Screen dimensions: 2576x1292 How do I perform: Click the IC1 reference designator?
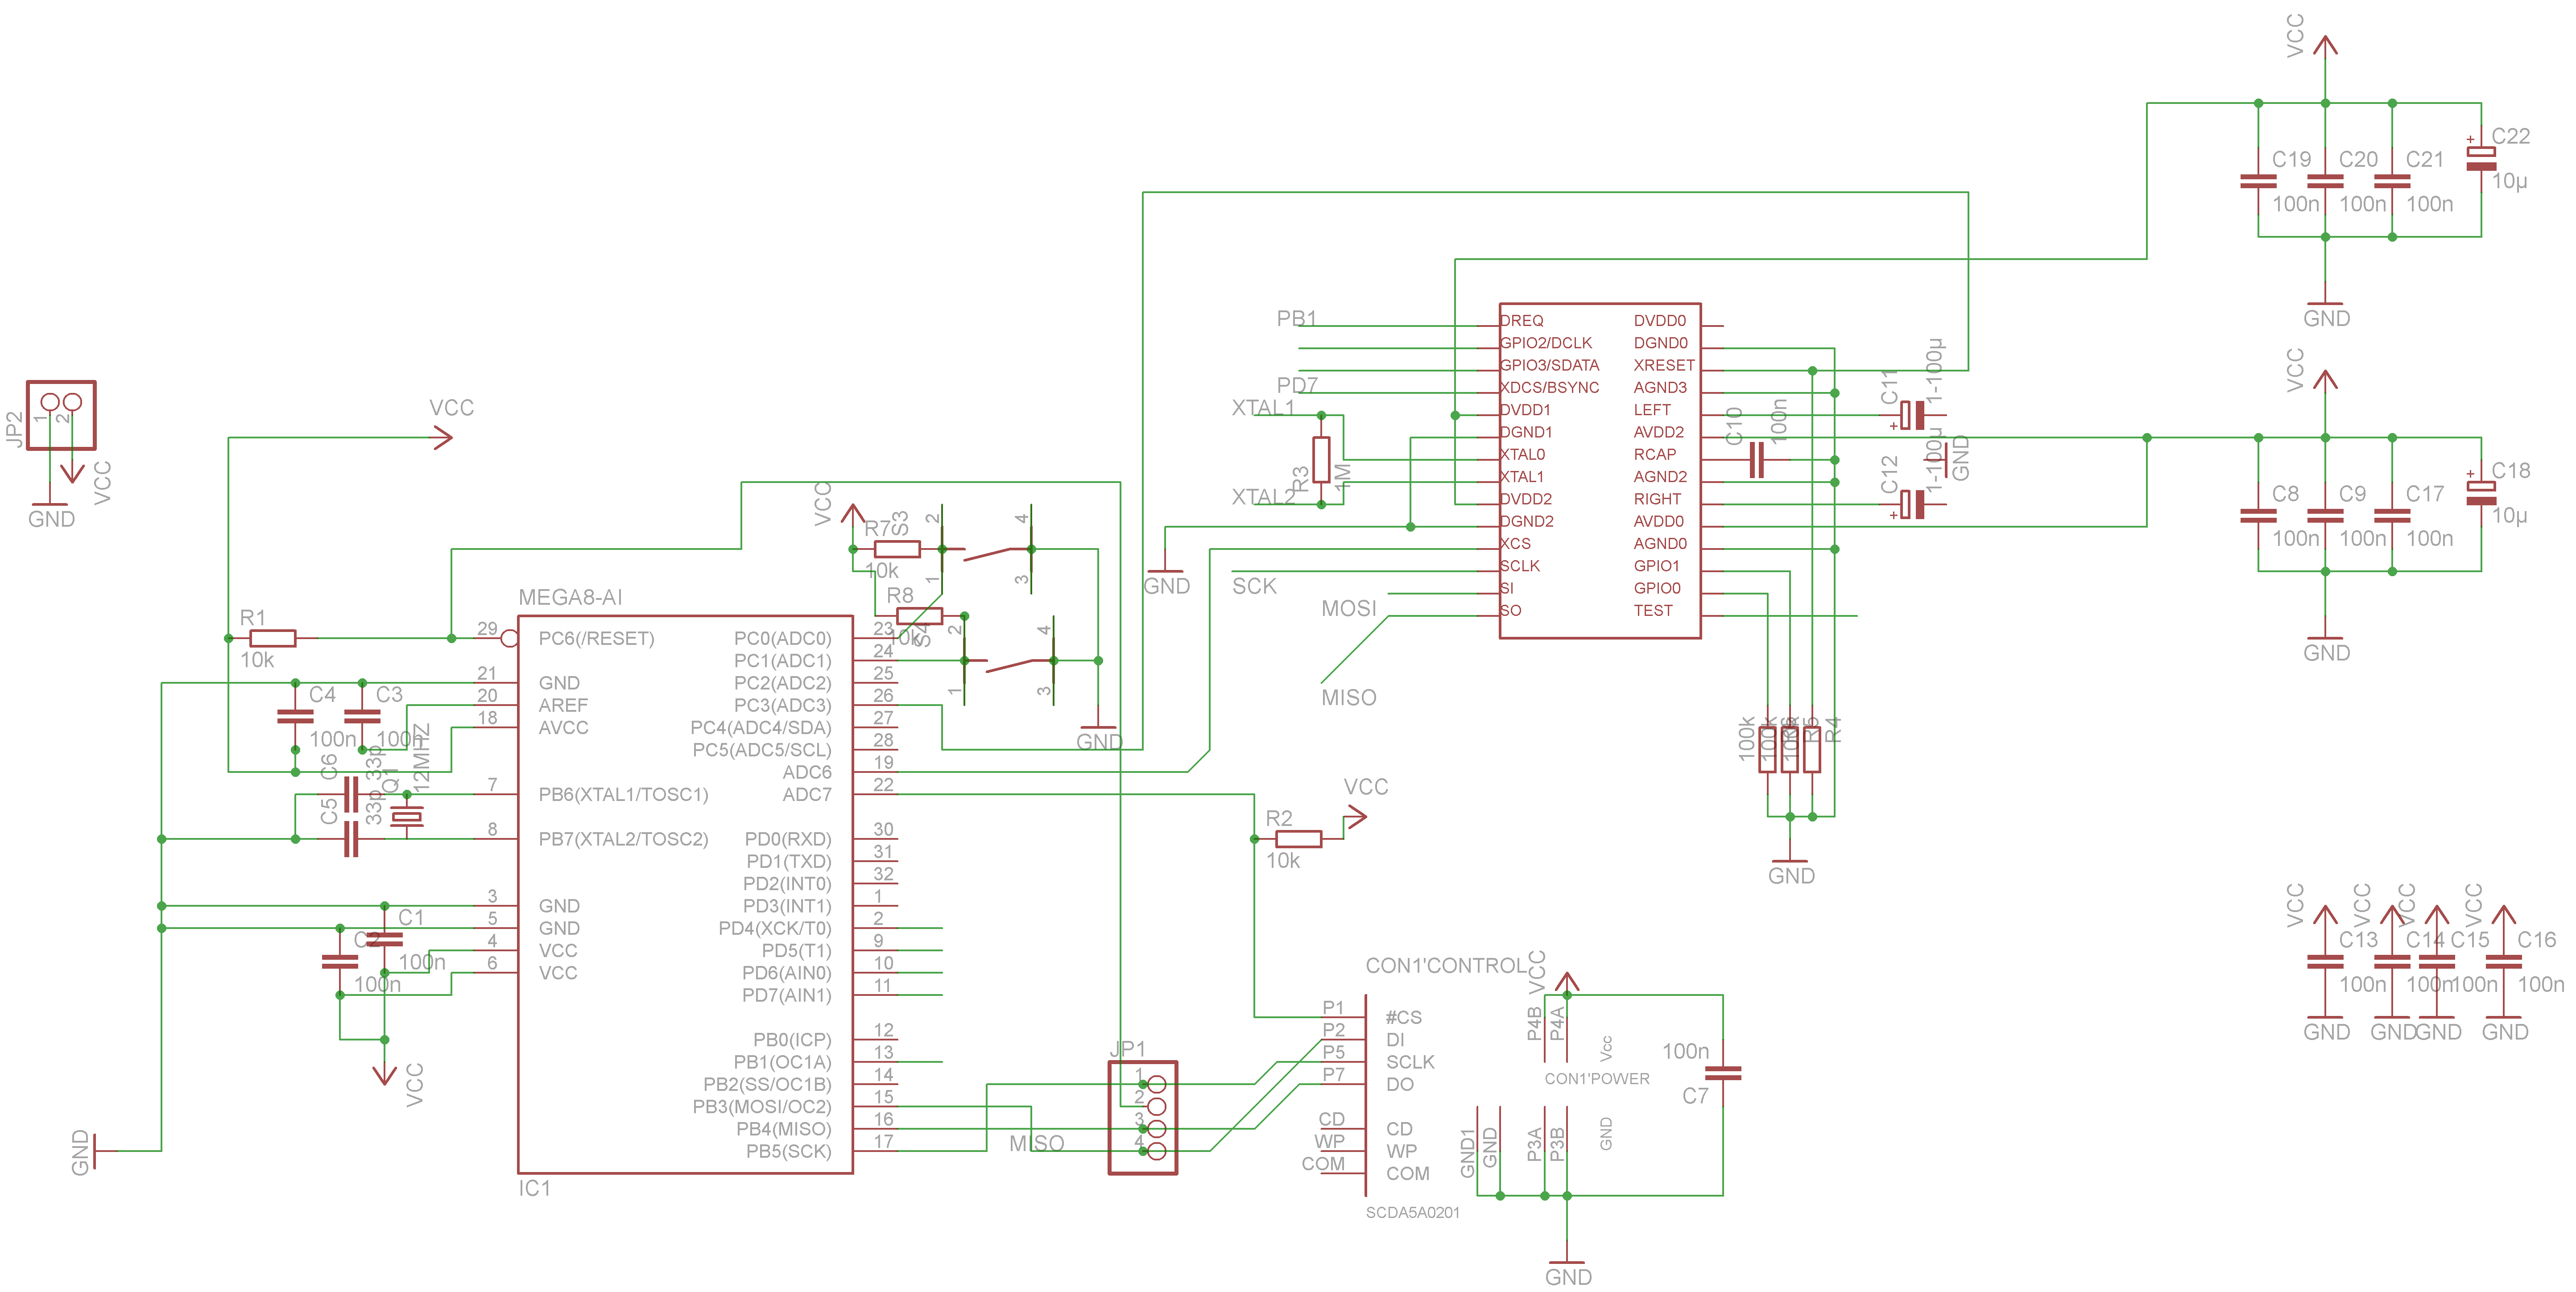click(534, 1188)
